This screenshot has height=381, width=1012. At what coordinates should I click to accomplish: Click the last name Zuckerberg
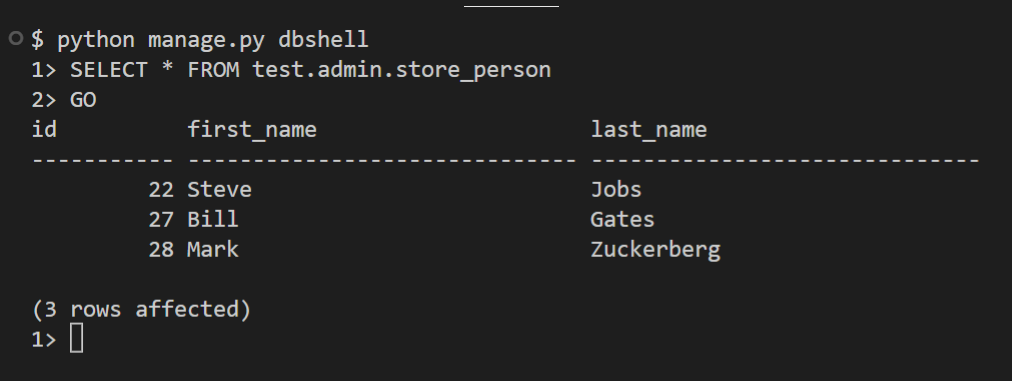click(656, 250)
